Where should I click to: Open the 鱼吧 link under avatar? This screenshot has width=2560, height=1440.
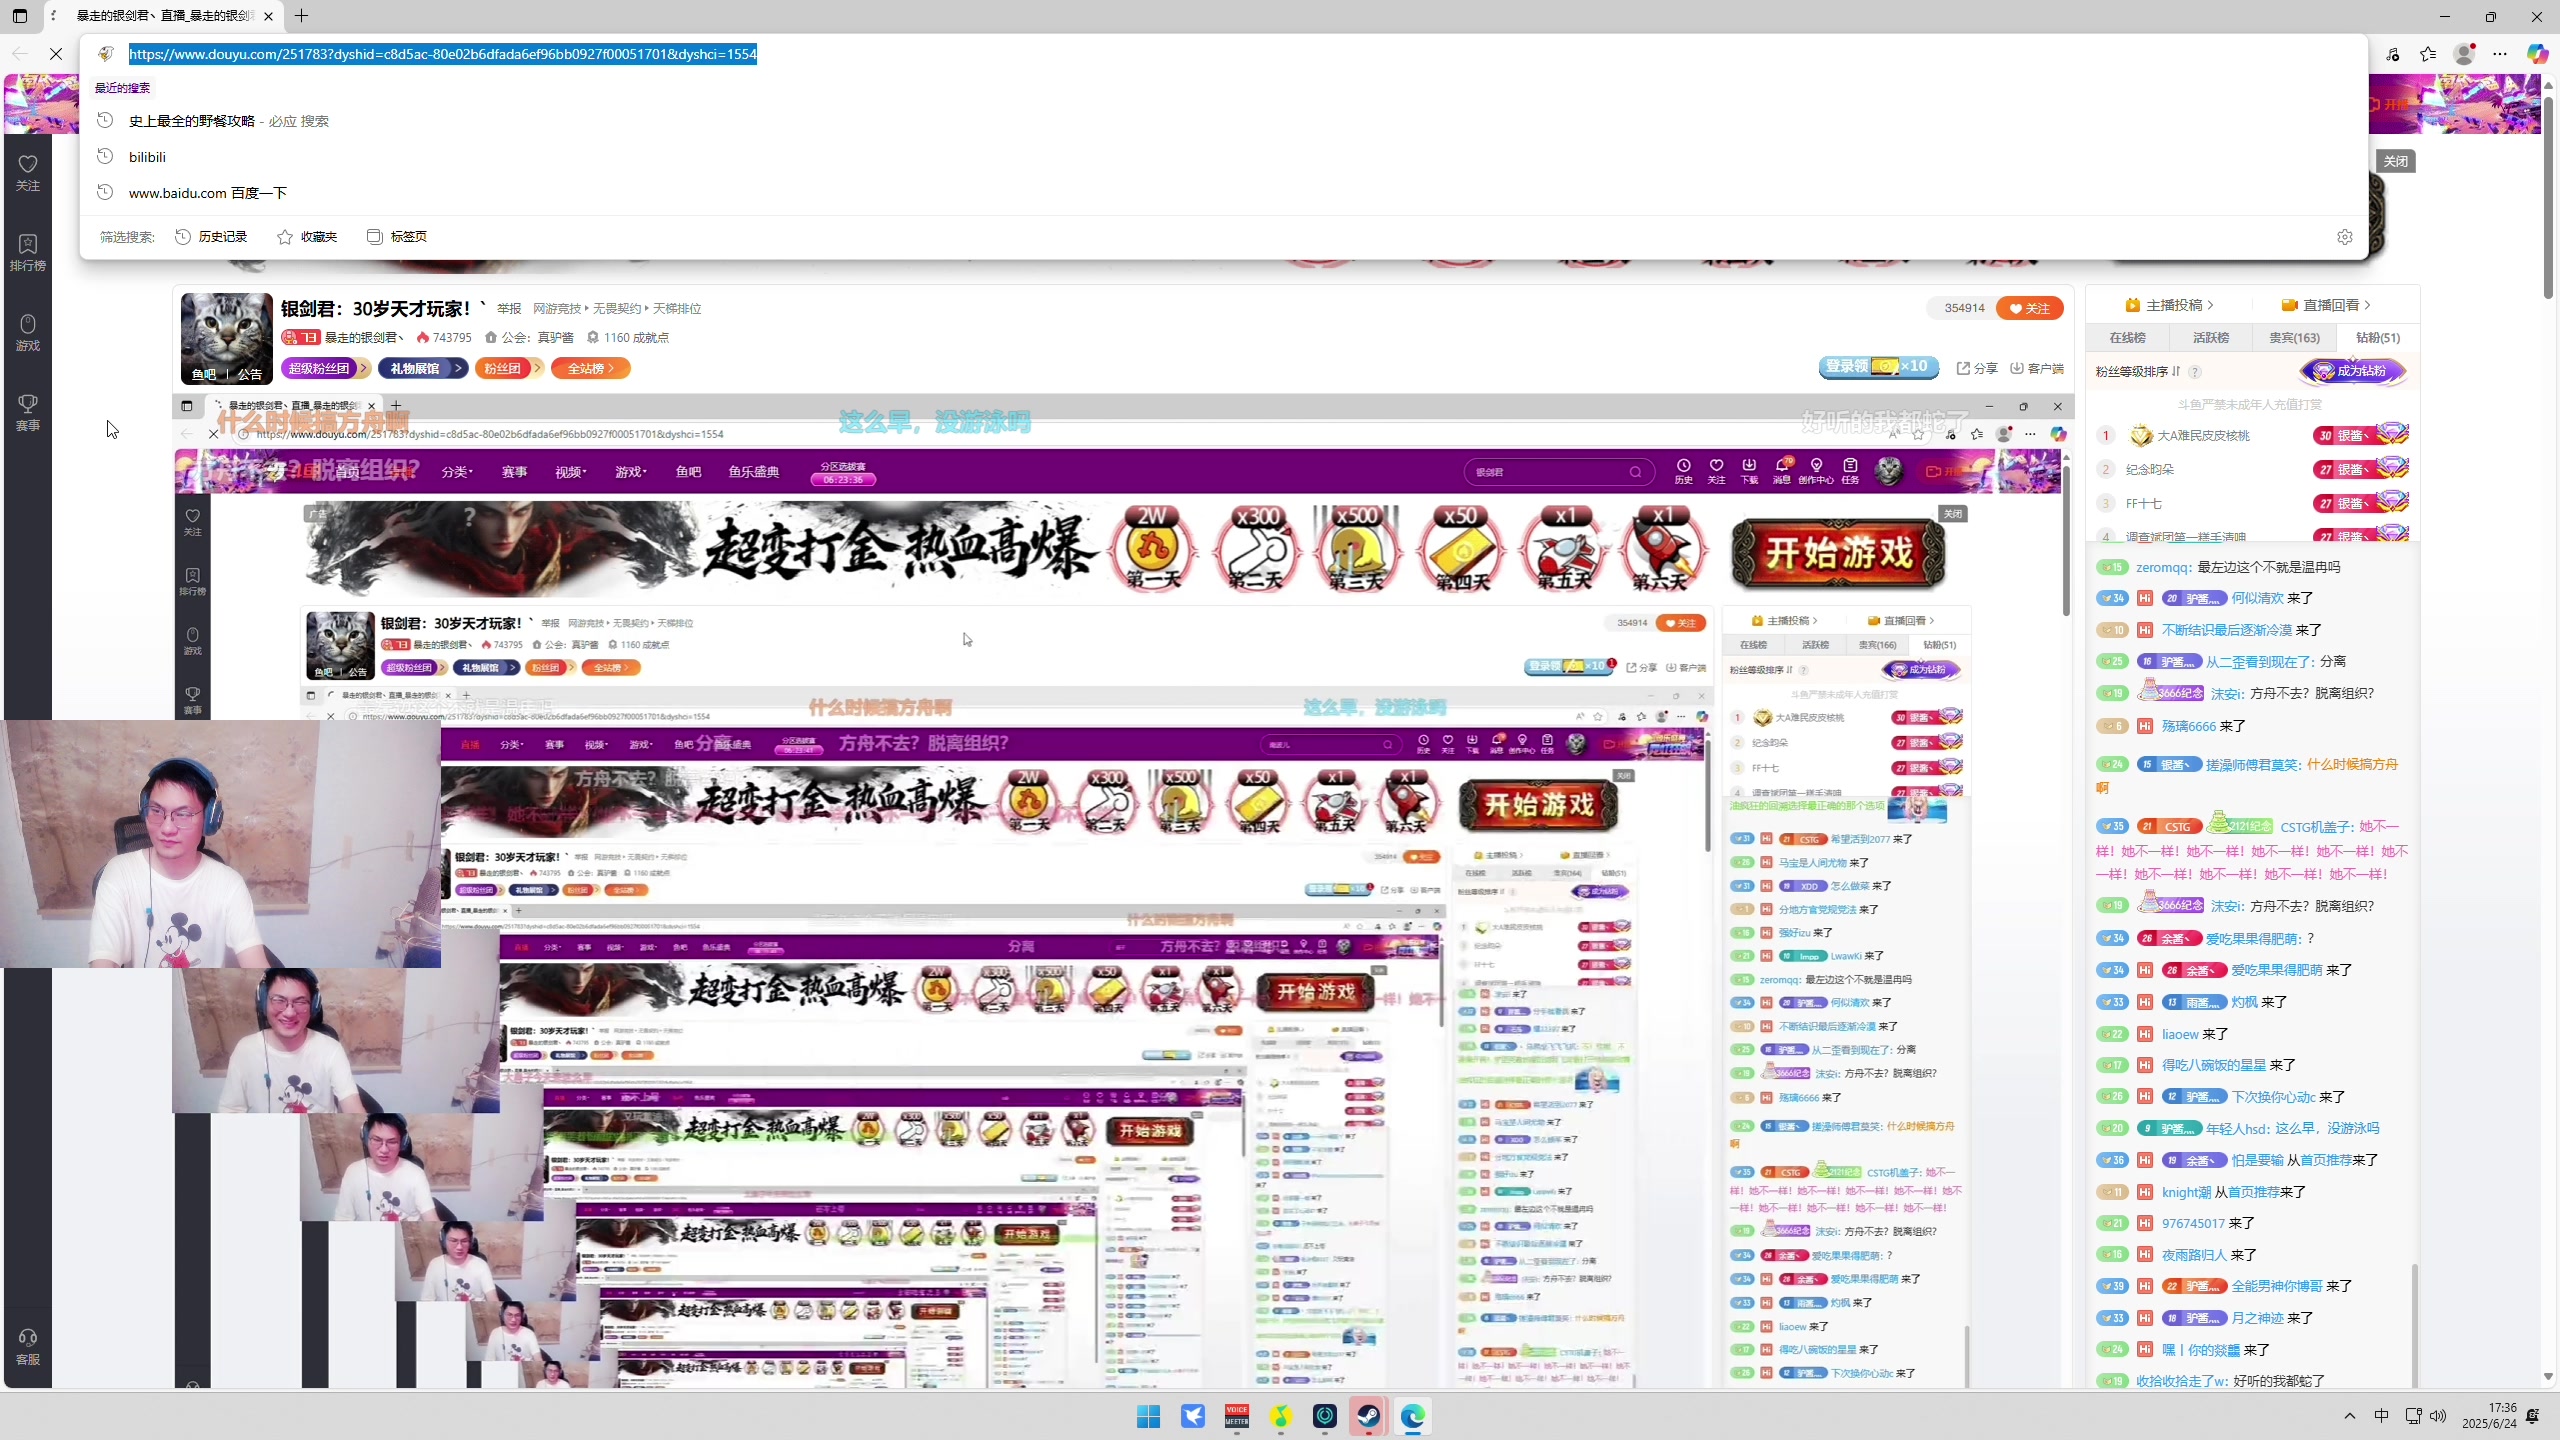click(x=204, y=374)
